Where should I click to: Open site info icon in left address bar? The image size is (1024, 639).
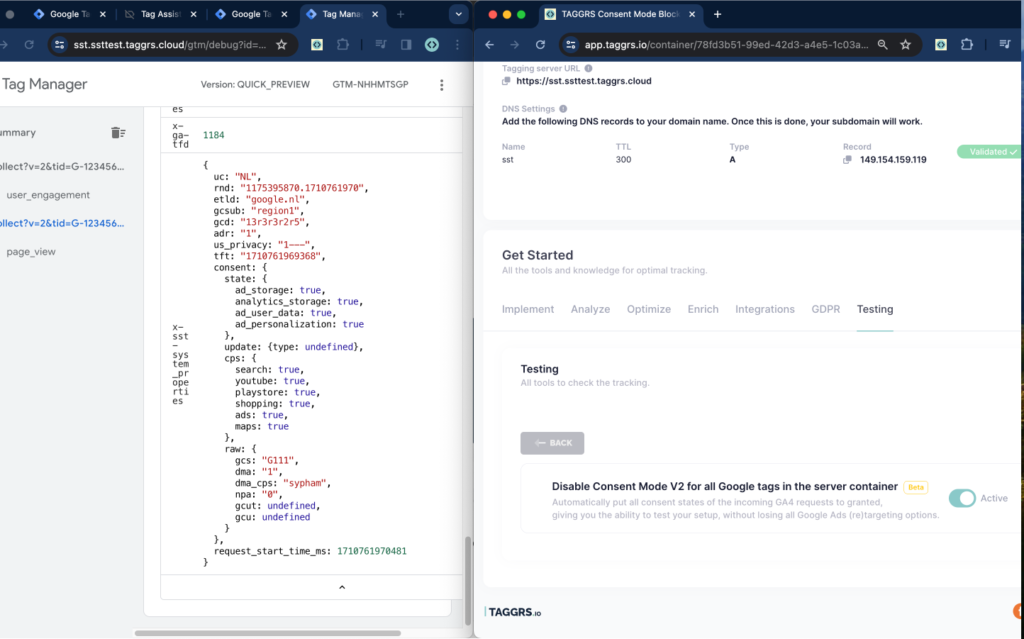[x=59, y=44]
